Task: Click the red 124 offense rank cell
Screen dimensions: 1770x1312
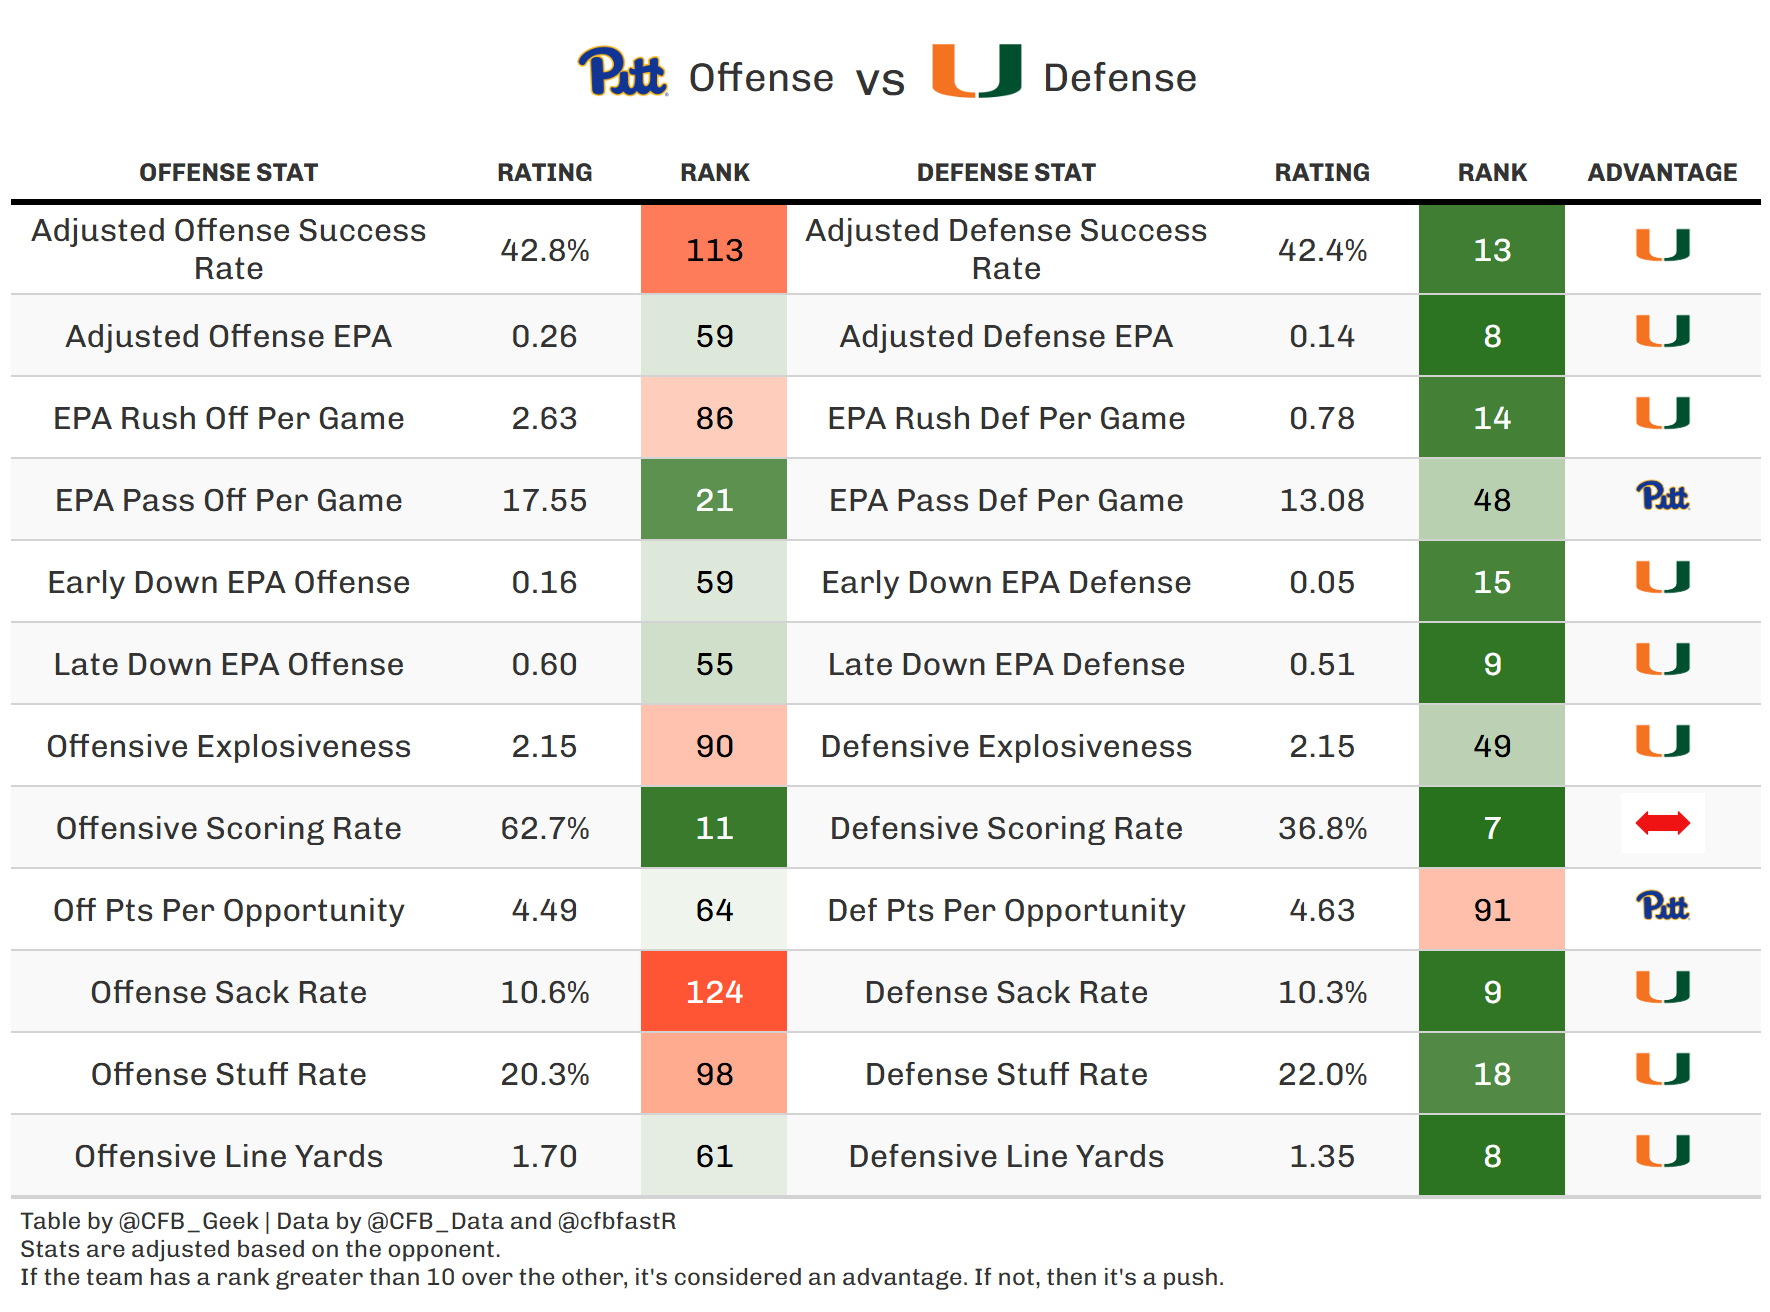Action: (714, 992)
